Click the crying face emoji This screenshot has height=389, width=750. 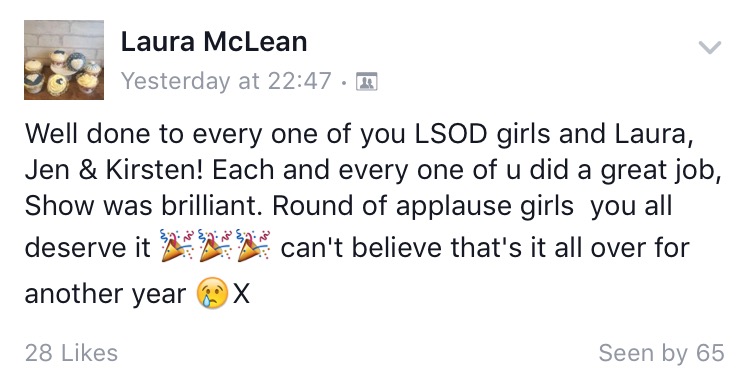(x=212, y=292)
